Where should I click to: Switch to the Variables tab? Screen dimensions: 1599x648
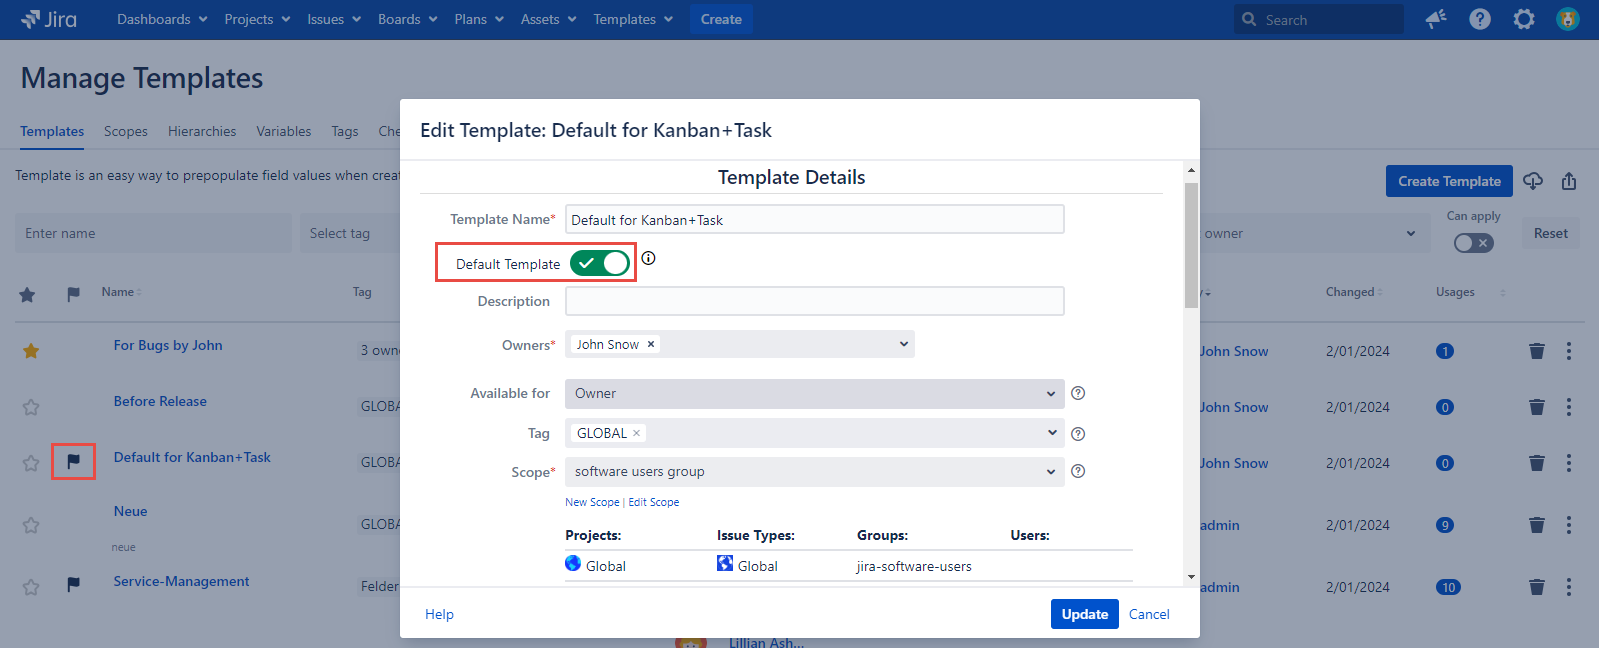click(x=283, y=131)
